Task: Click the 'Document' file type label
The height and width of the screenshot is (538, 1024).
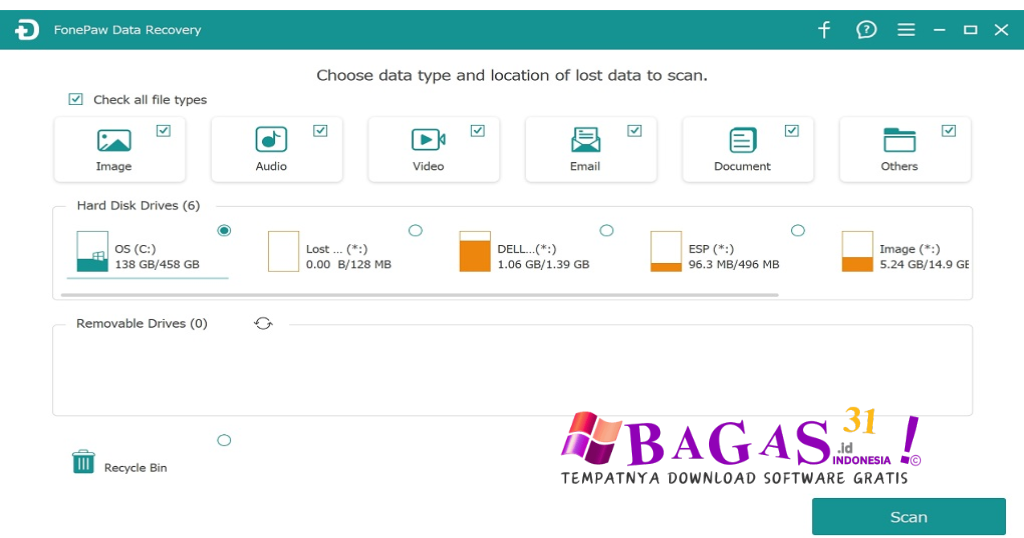Action: click(743, 166)
